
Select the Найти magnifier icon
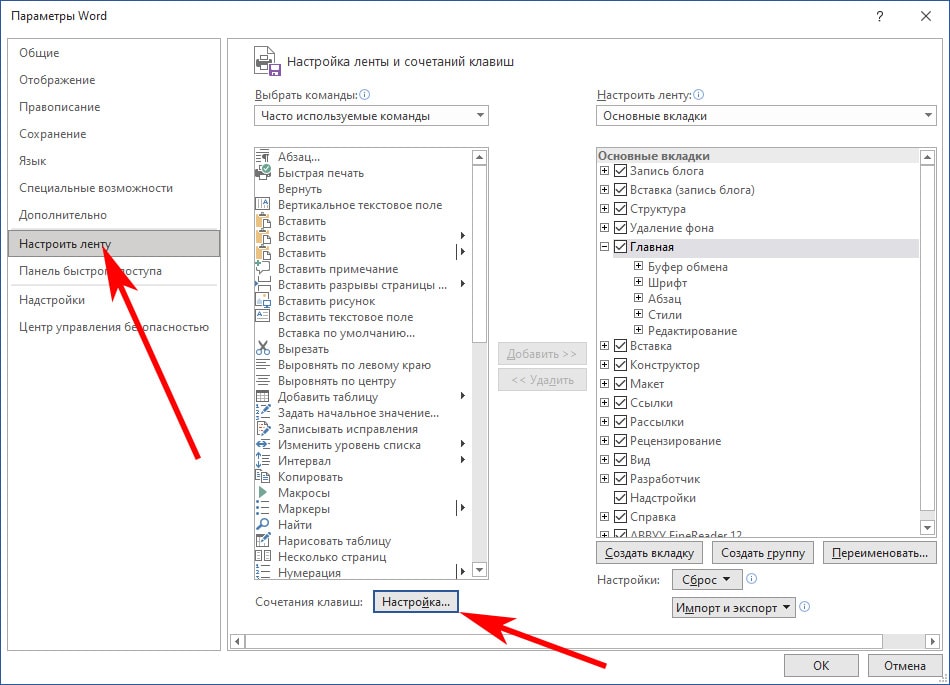[x=263, y=525]
